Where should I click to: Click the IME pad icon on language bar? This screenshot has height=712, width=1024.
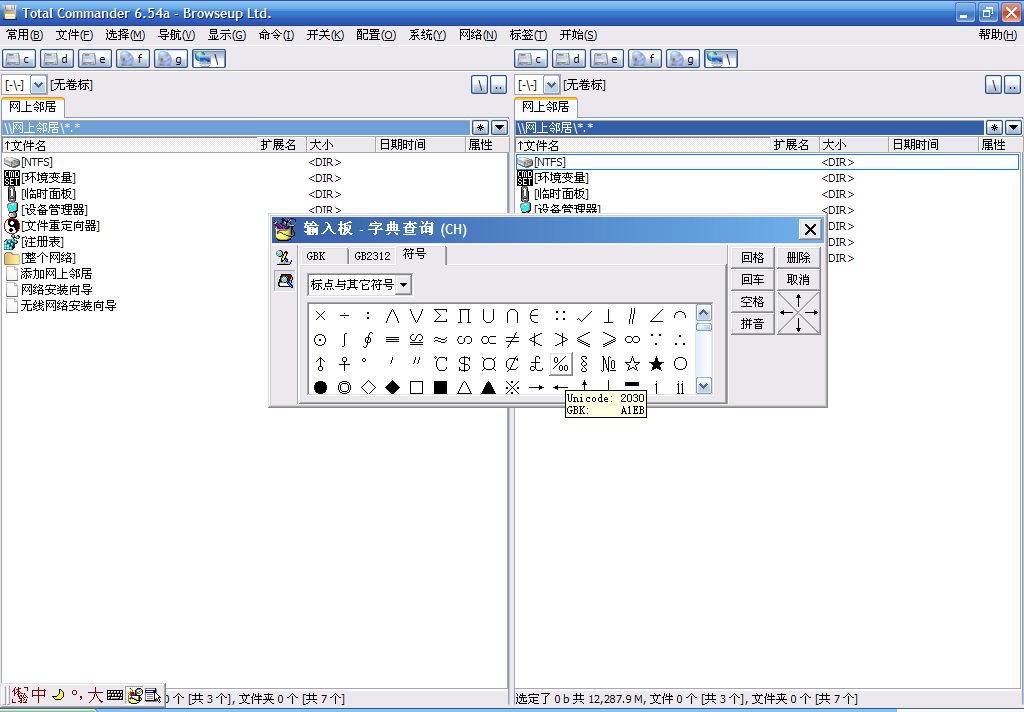tap(135, 695)
